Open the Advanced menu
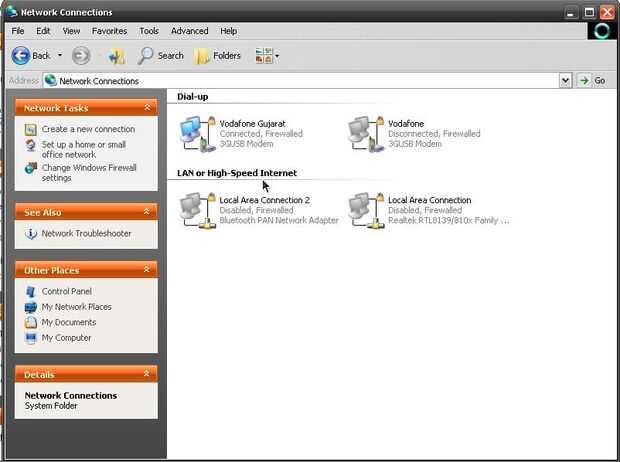The image size is (620, 462). coord(189,31)
